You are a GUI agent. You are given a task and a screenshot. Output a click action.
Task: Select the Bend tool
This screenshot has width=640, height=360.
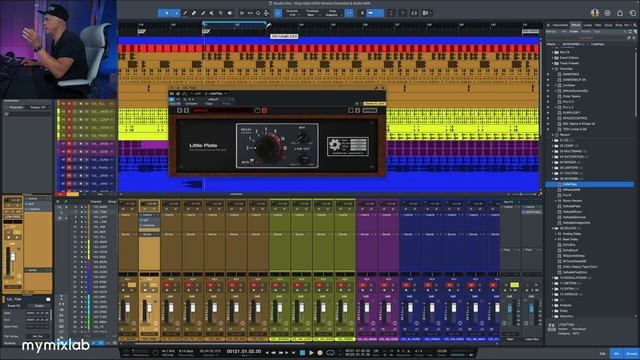pos(221,13)
